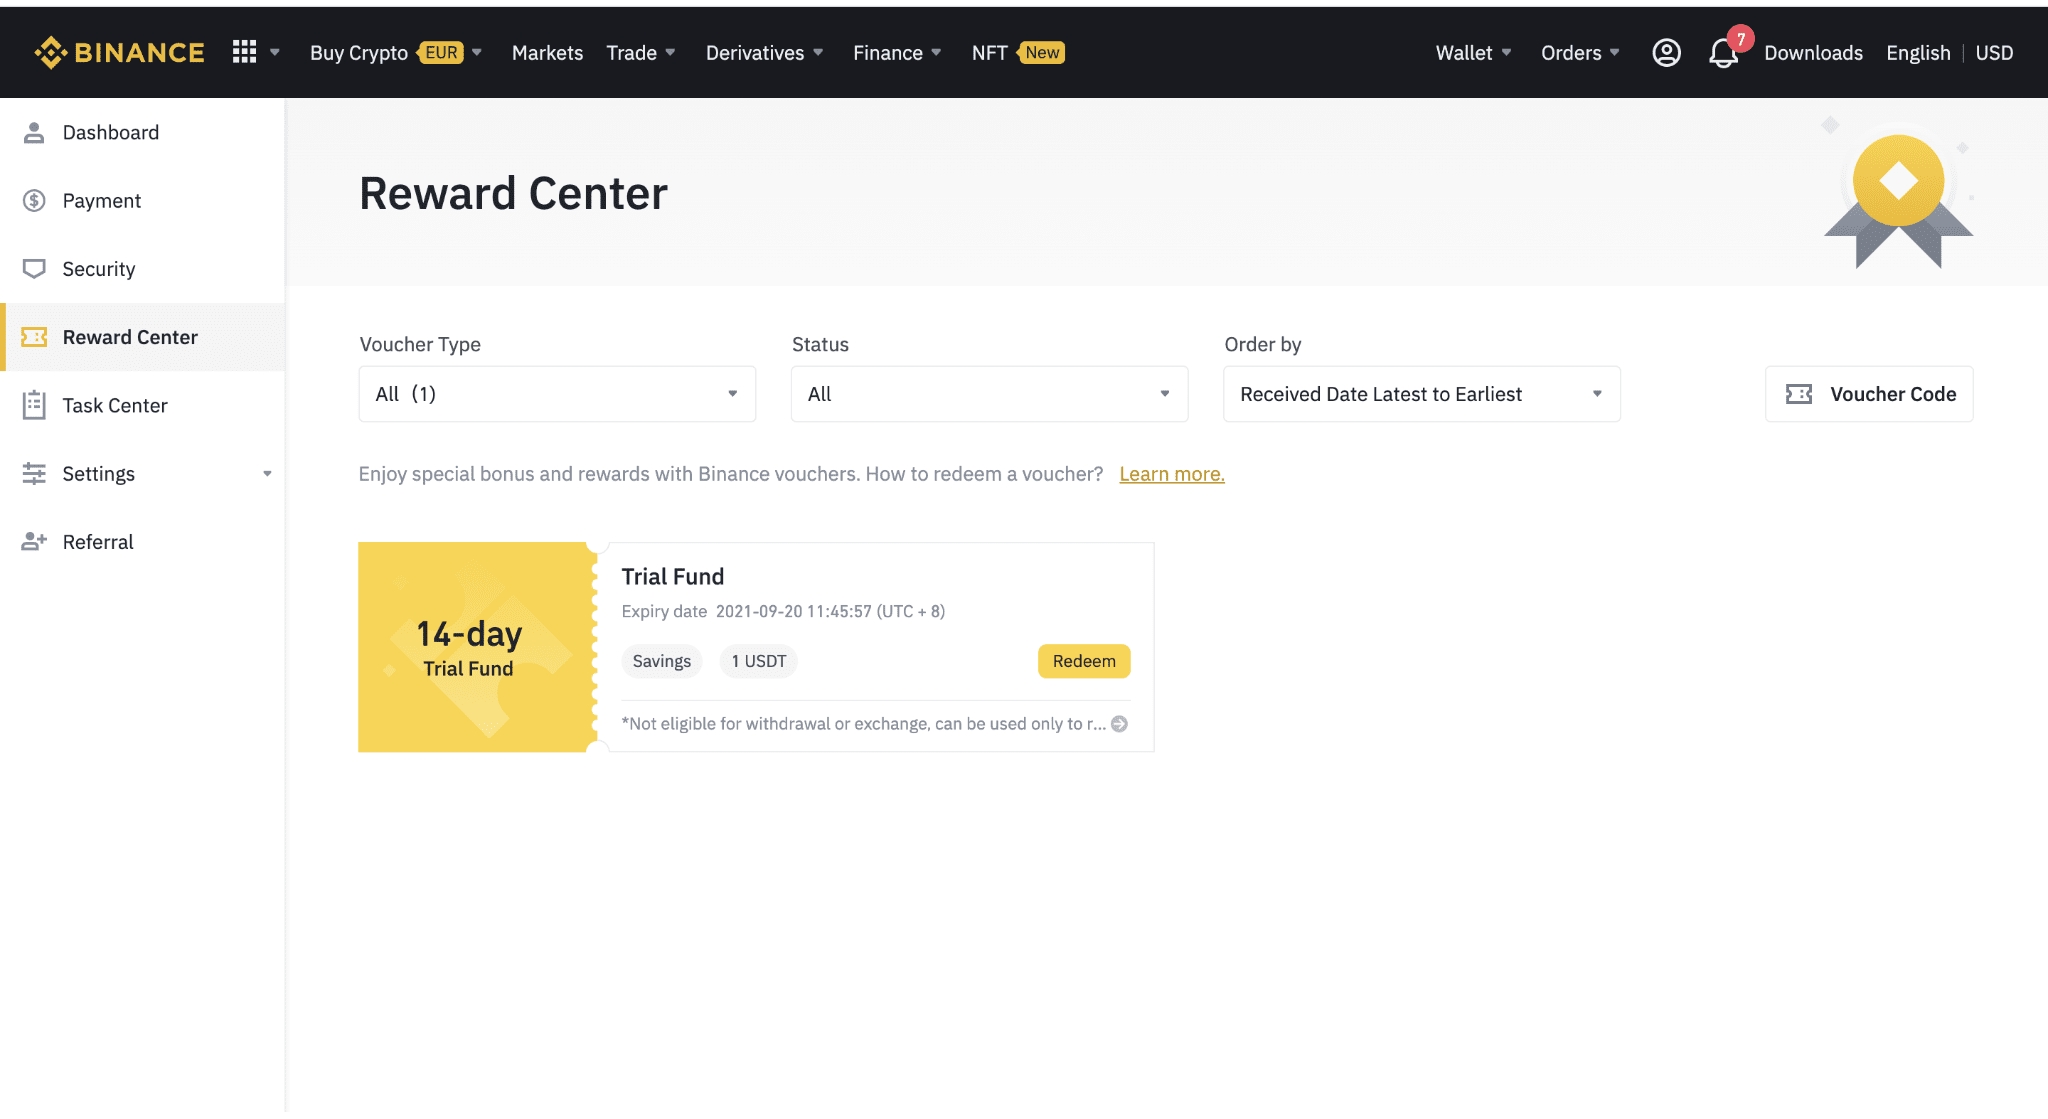This screenshot has height=1119, width=2048.
Task: Expand the voucher note arrow icon
Action: (1120, 724)
